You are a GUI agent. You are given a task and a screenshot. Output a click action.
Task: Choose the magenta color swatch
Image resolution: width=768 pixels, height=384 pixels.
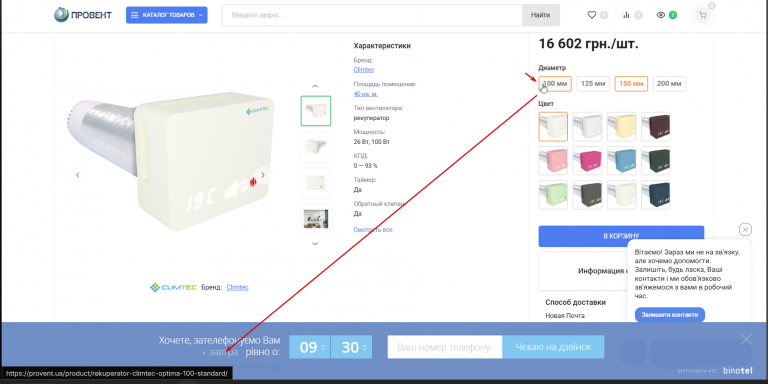(587, 161)
